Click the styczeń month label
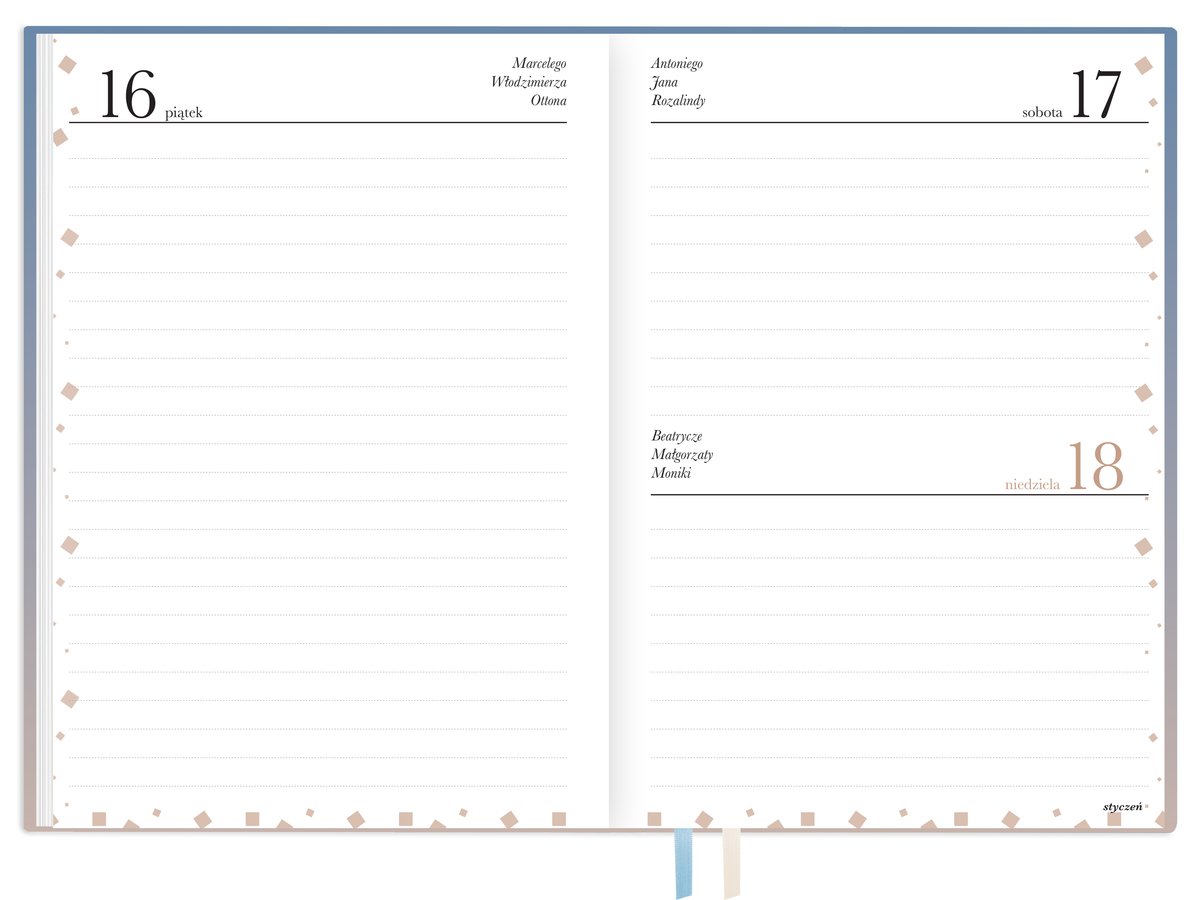The image size is (1200, 900). click(1124, 806)
